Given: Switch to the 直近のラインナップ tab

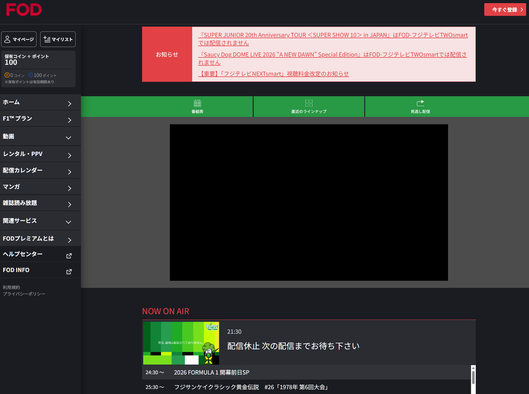Looking at the screenshot, I should [x=309, y=107].
